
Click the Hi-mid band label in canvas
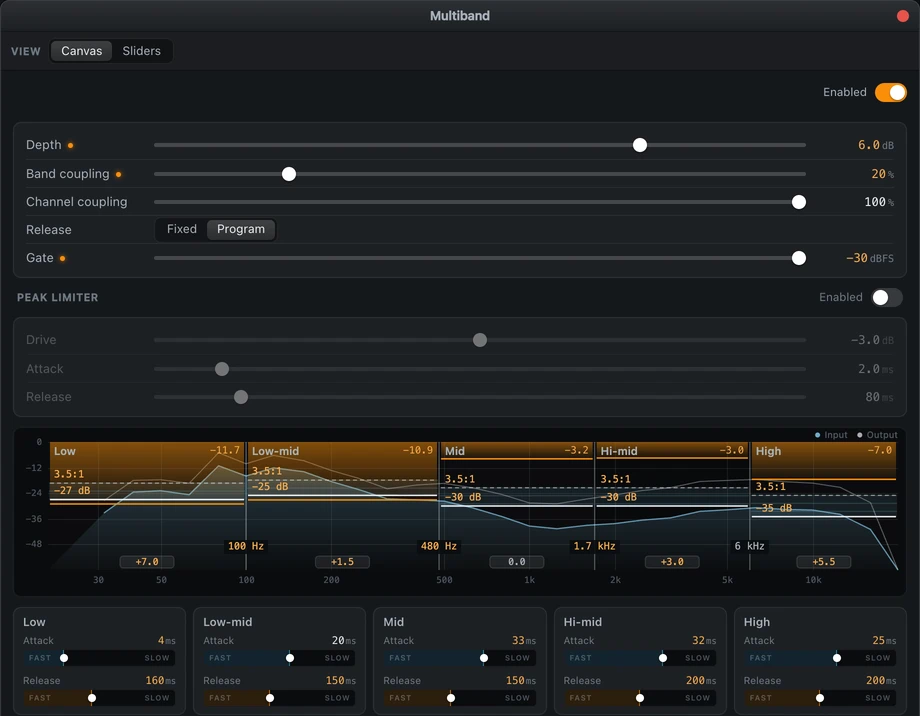click(618, 451)
